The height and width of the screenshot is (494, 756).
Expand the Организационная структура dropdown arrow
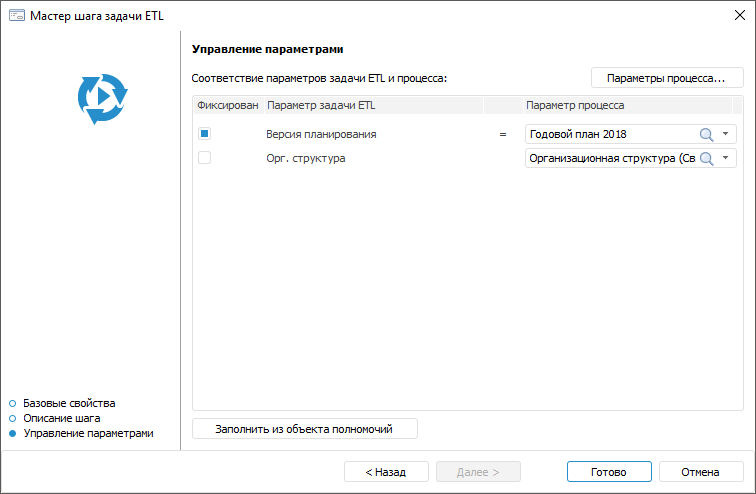pyautogui.click(x=726, y=158)
